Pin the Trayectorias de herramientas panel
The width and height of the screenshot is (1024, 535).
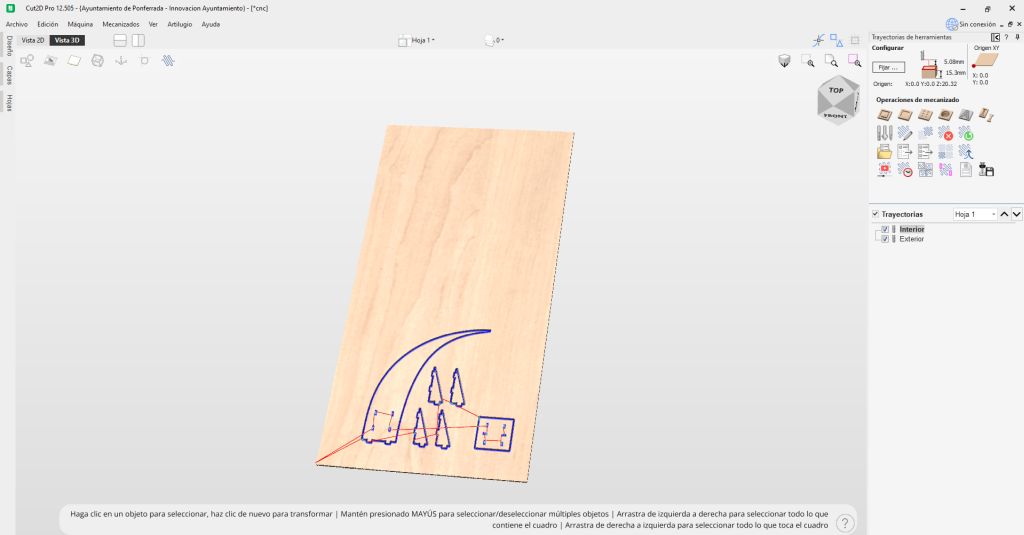1017,37
